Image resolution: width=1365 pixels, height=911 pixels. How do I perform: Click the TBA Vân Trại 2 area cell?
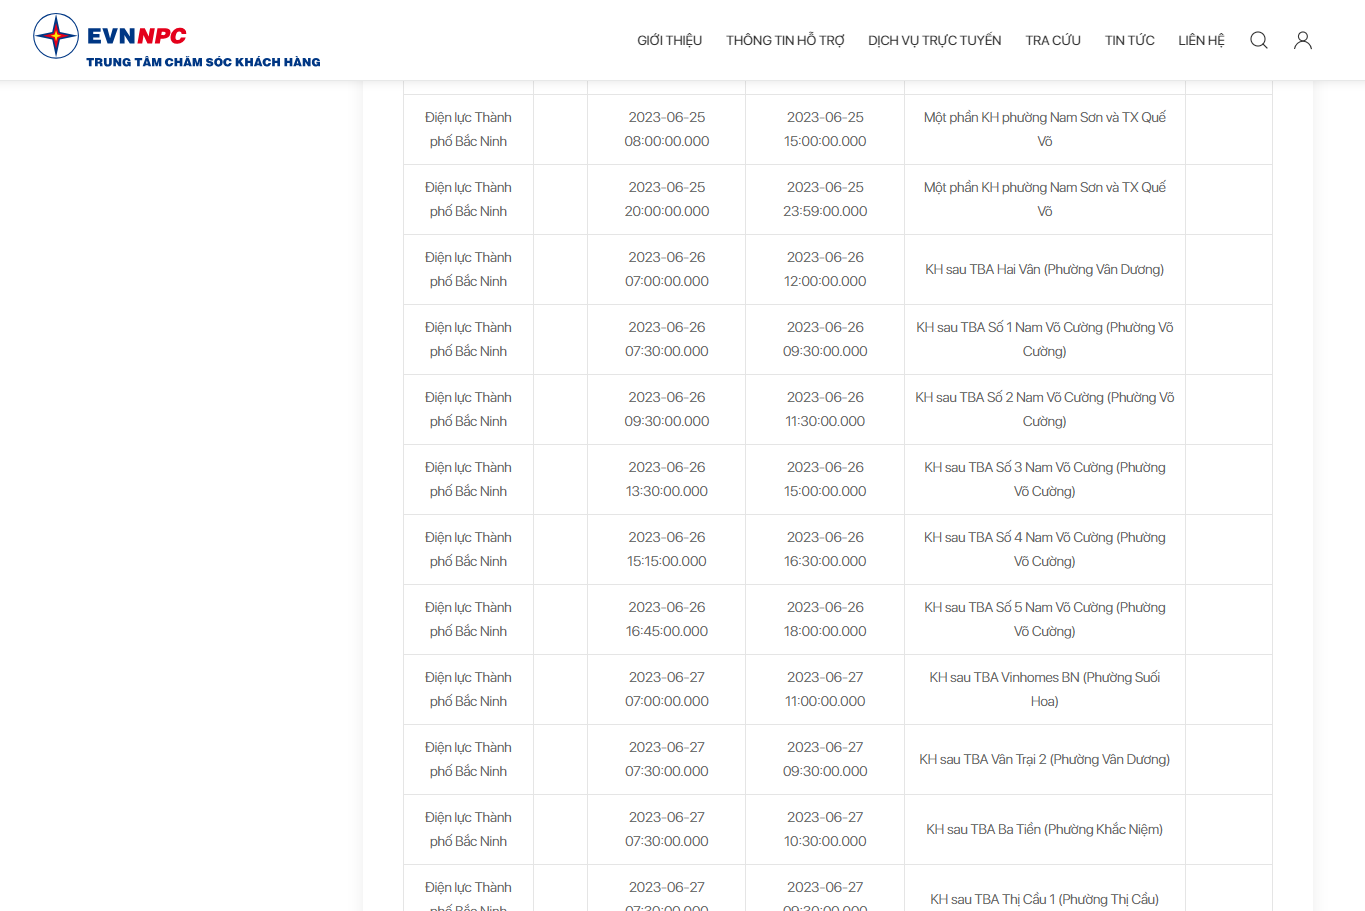(1045, 760)
